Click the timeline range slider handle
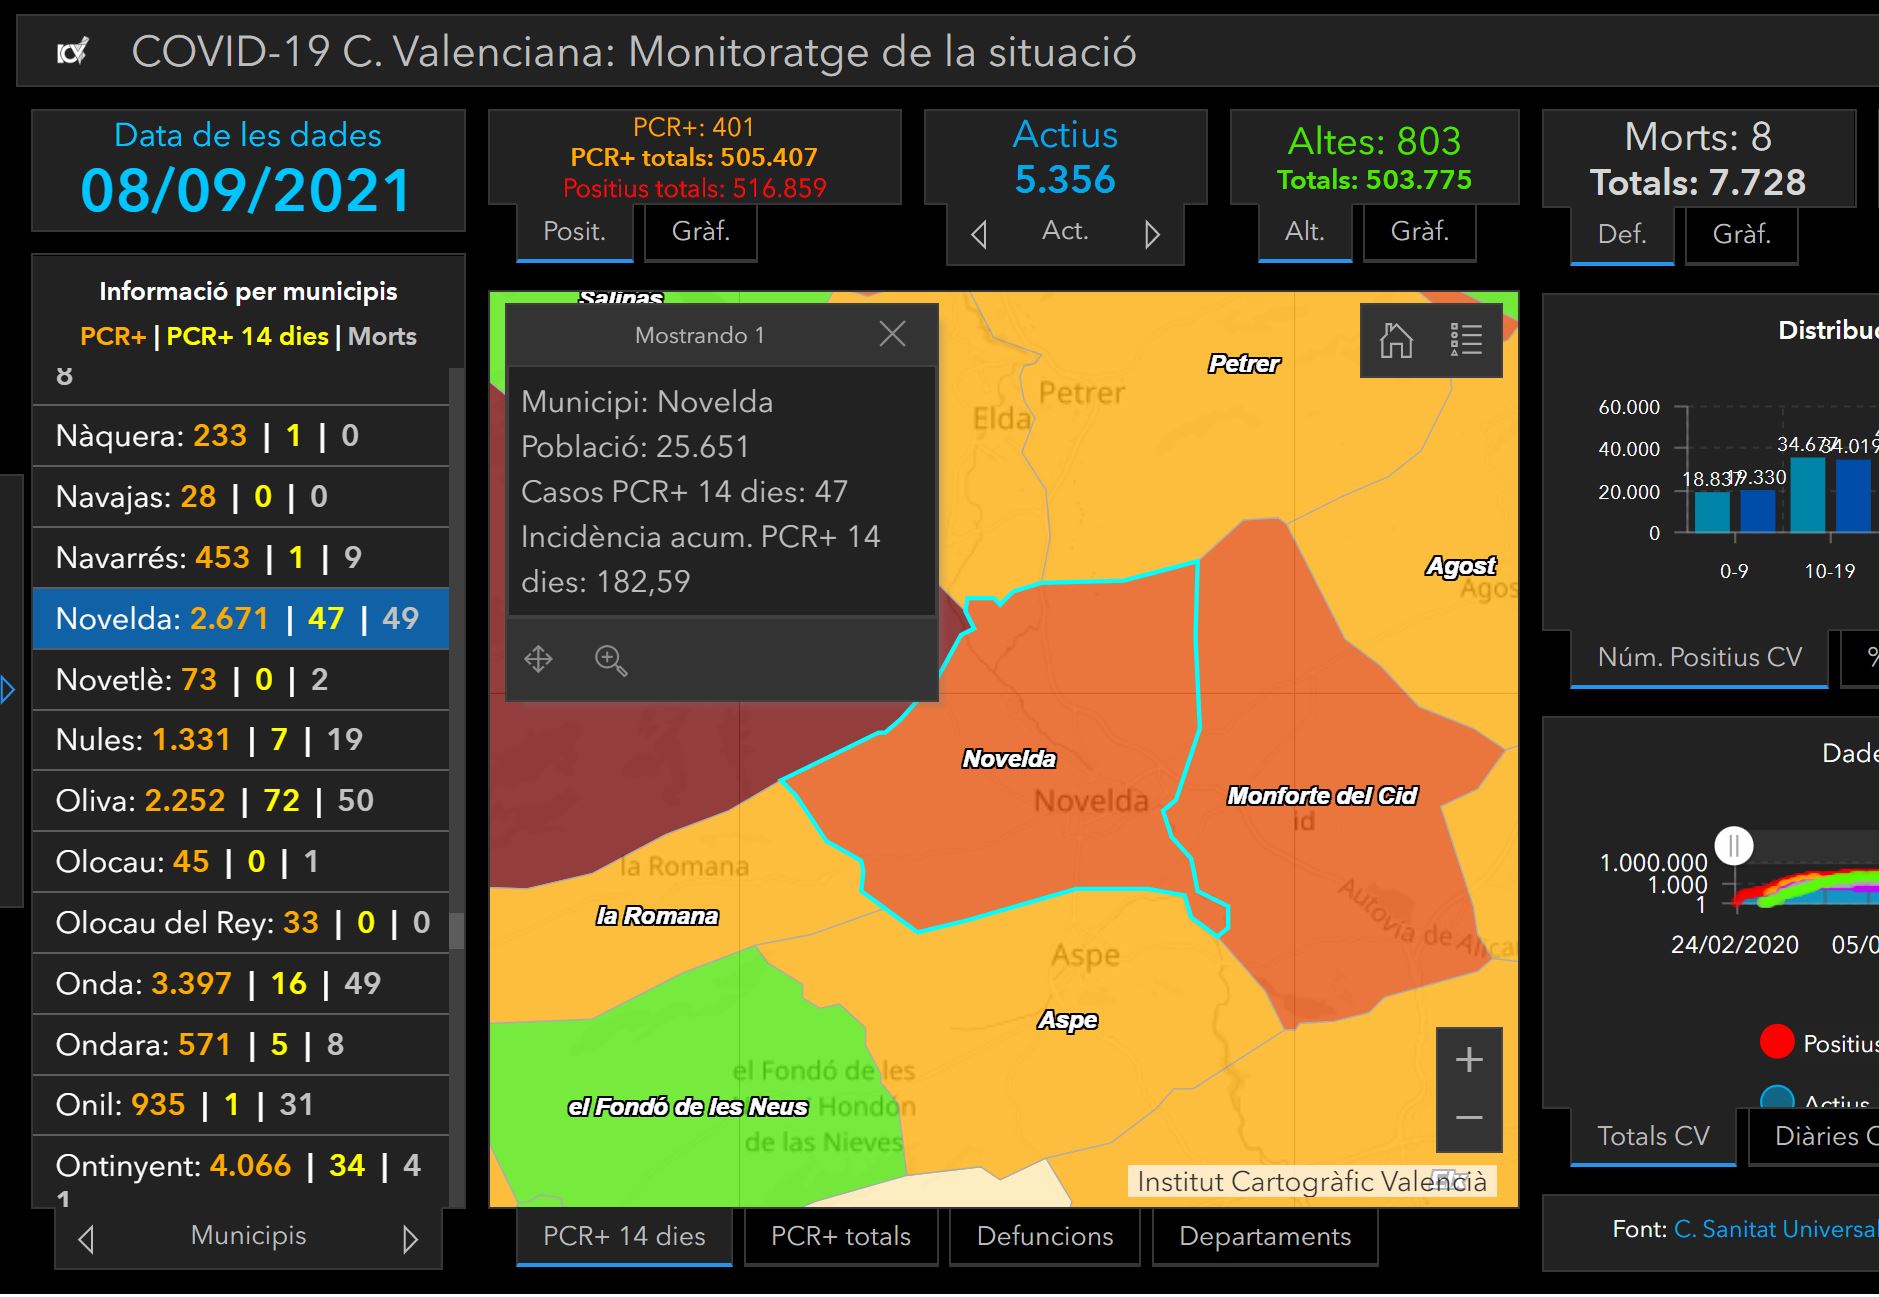Screen dimensions: 1879x1297 coord(1733,846)
